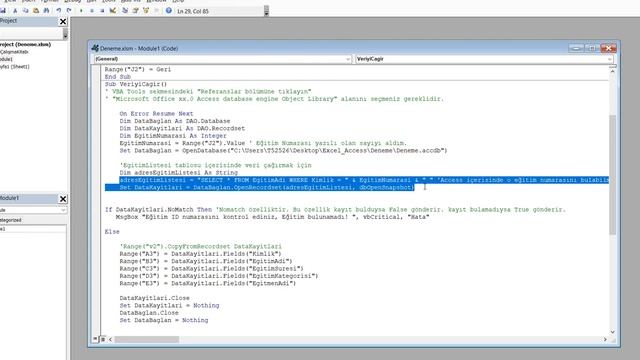
Task: Undo the last edit via the toolbar
Action: pyautogui.click(x=58, y=11)
